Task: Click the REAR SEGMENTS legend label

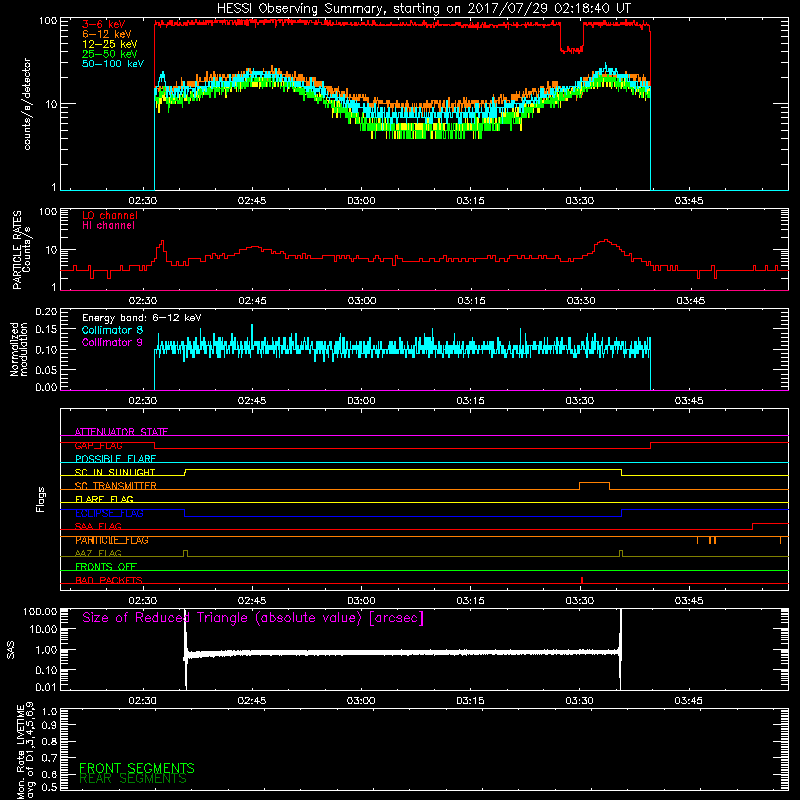Action: [x=133, y=779]
